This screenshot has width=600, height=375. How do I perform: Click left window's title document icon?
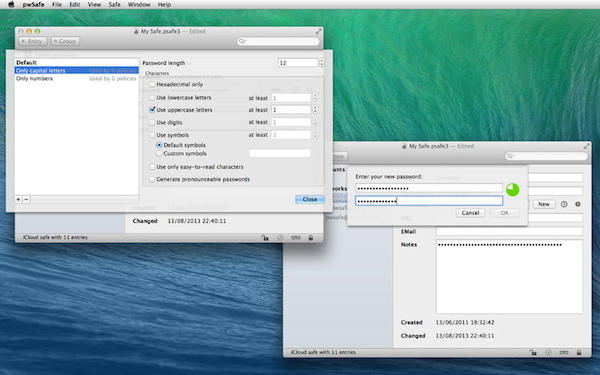(x=136, y=31)
